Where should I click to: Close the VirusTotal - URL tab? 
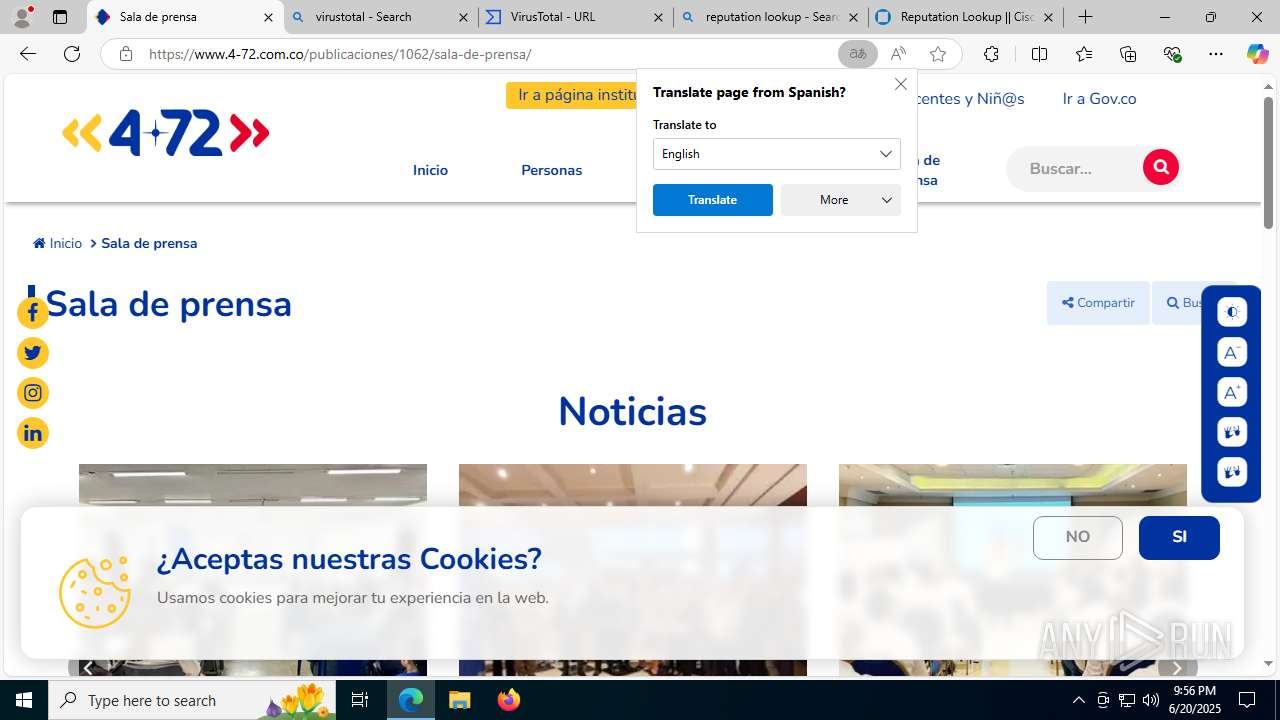pyautogui.click(x=658, y=17)
